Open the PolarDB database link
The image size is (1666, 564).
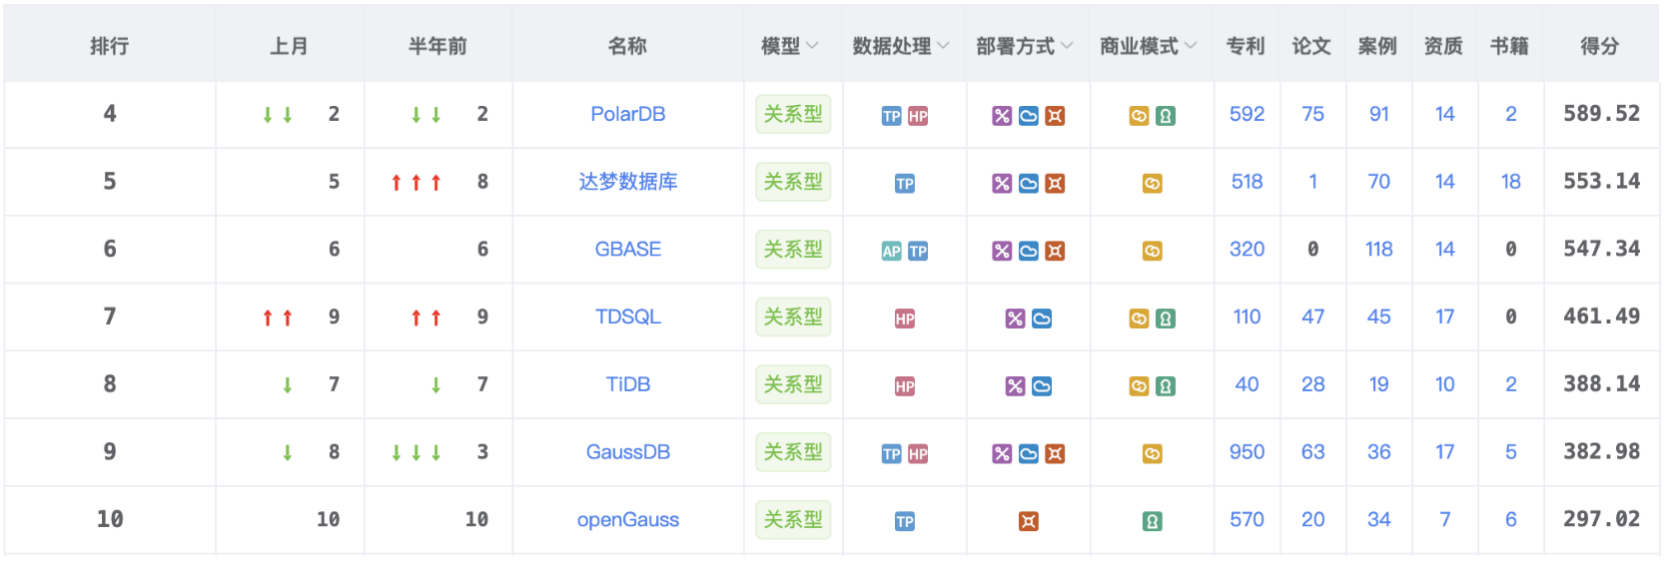tap(628, 114)
